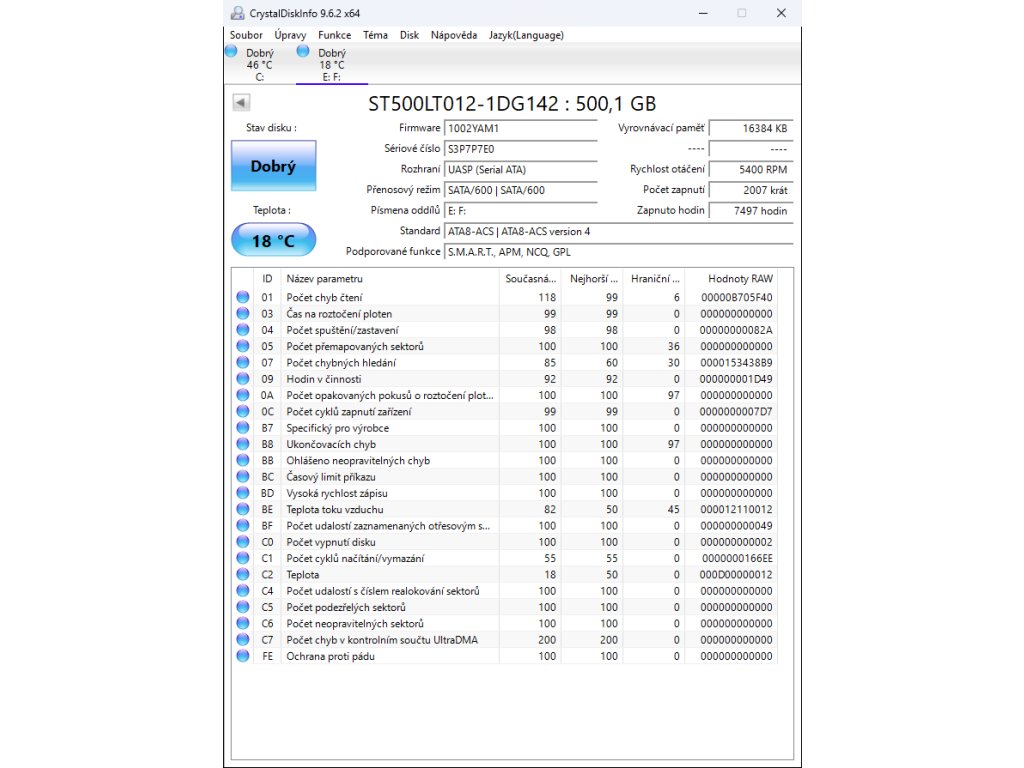Screen dimensions: 1024x768
Task: Click the blue status orb for Teplota row
Action: click(243, 575)
